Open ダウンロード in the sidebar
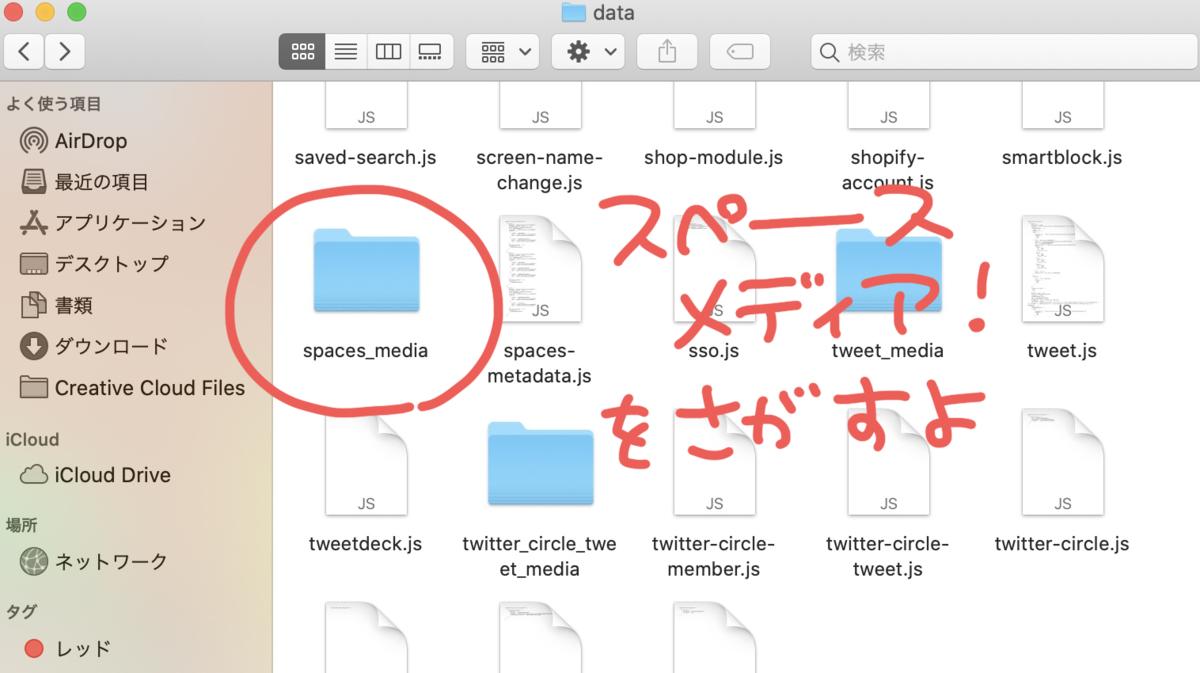Viewport: 1200px width, 673px height. [94, 347]
